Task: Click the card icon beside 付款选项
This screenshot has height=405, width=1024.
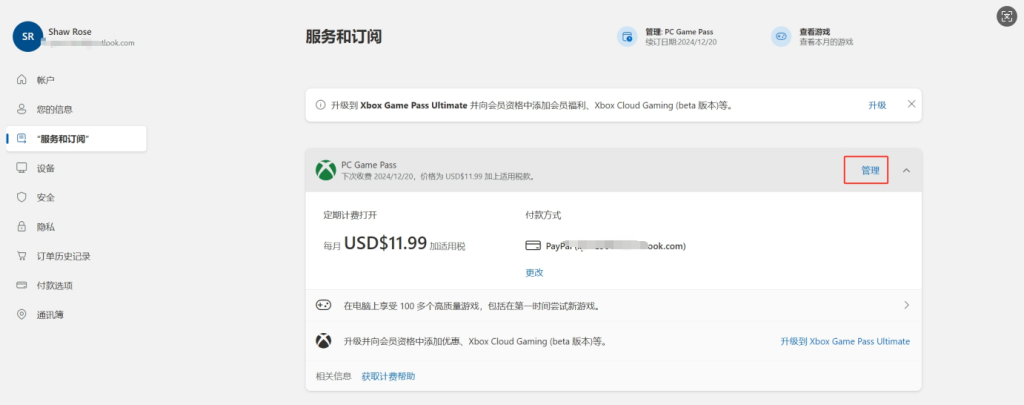Action: pyautogui.click(x=22, y=285)
